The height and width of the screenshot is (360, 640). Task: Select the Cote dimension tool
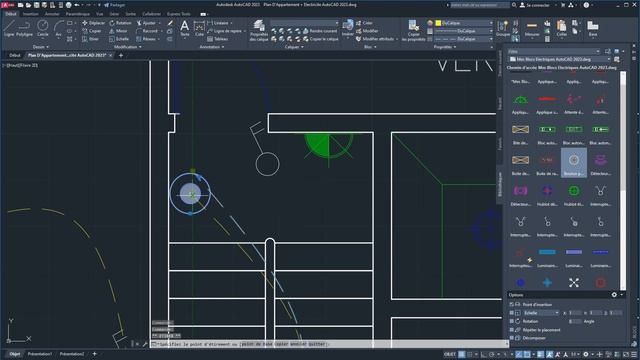[x=199, y=29]
